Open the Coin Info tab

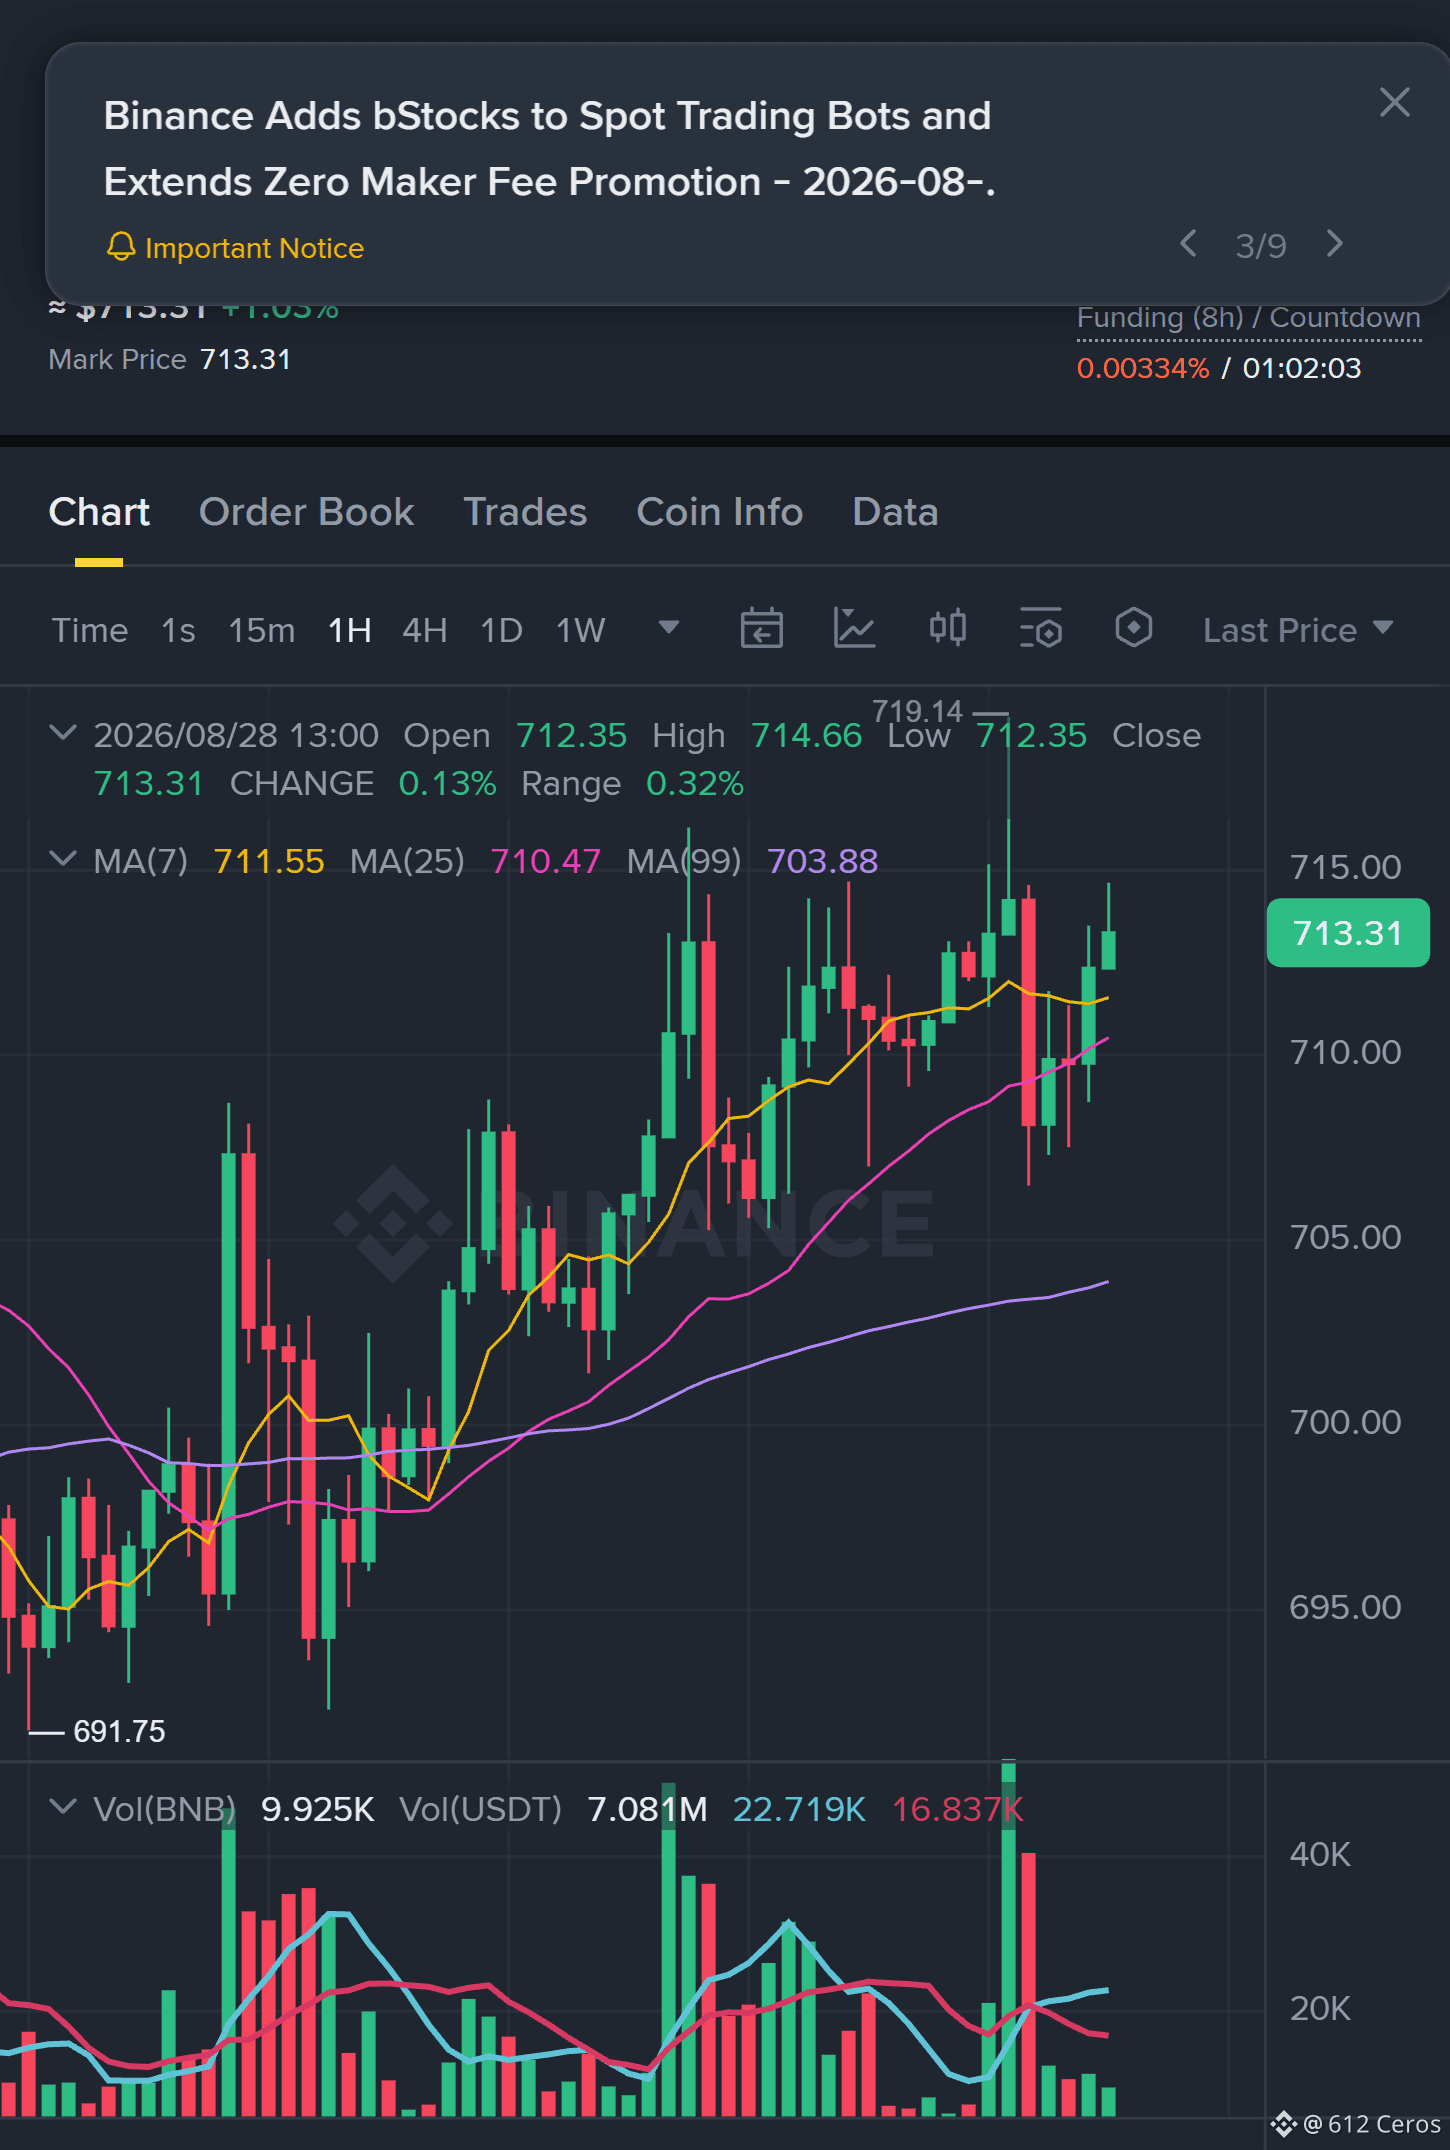[719, 512]
